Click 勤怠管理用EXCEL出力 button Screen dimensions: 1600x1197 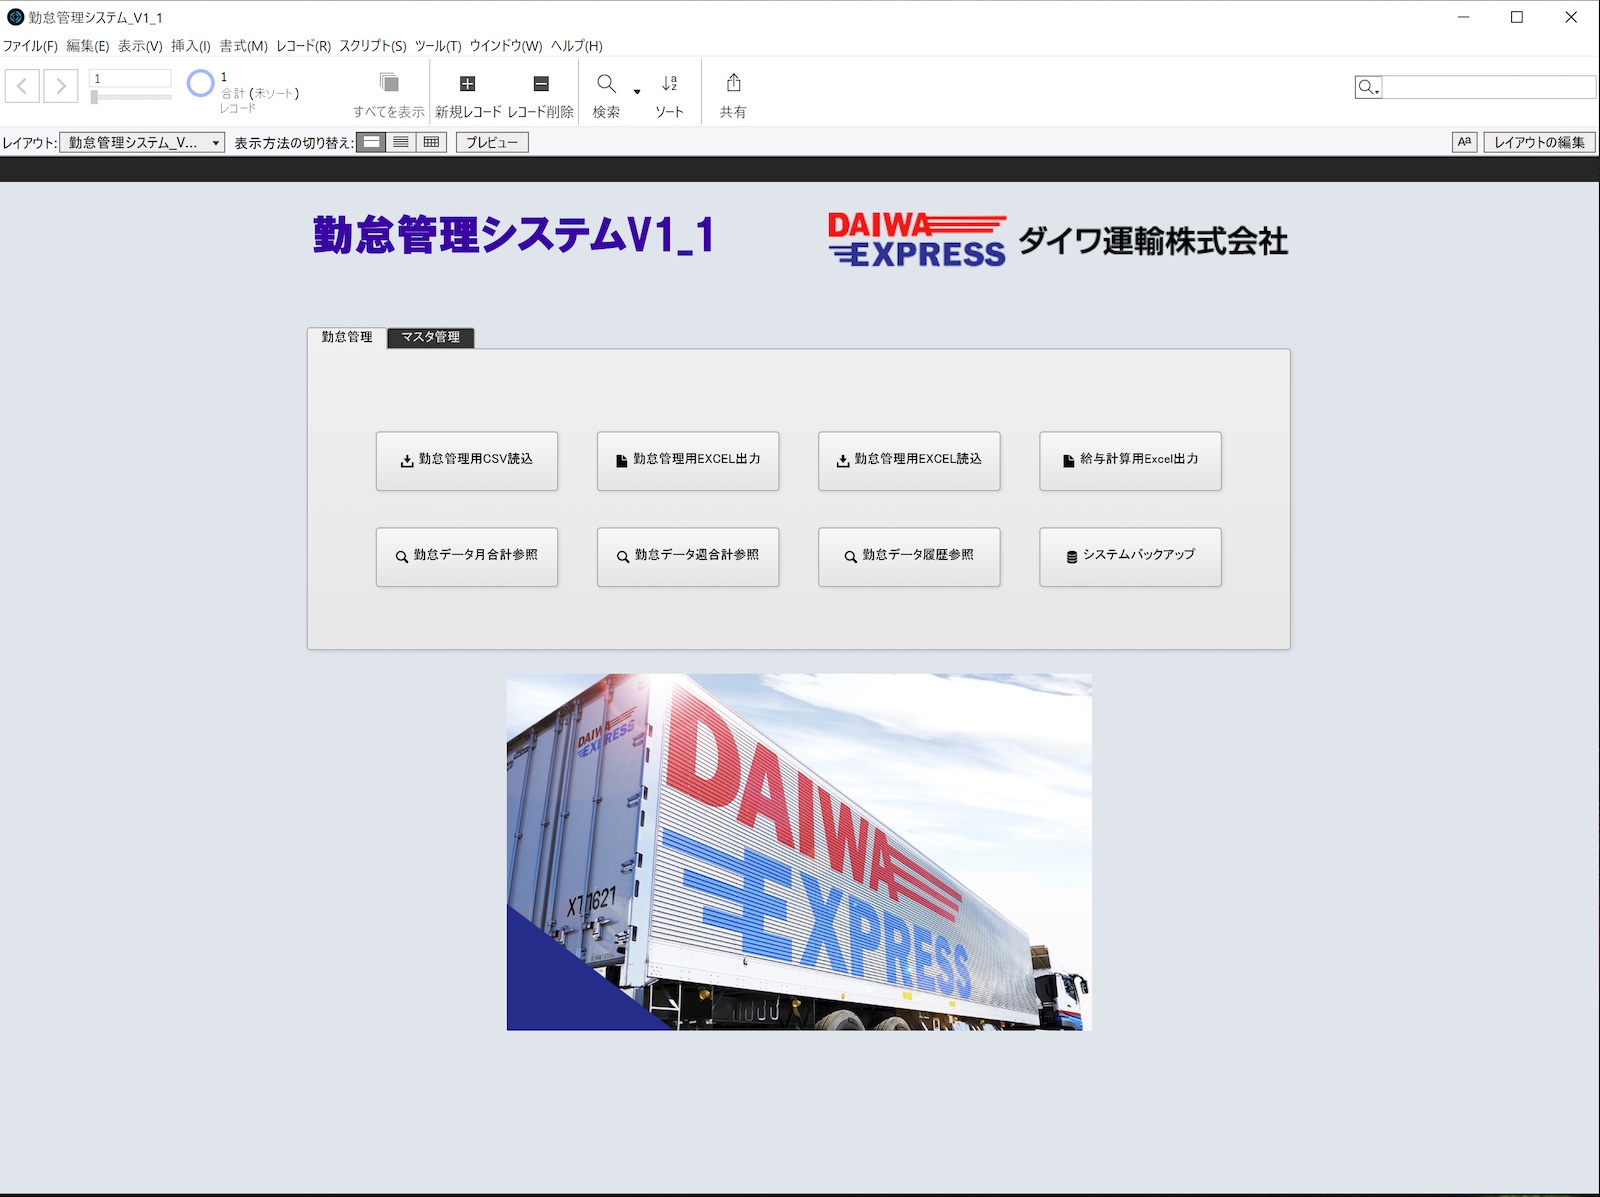point(688,461)
